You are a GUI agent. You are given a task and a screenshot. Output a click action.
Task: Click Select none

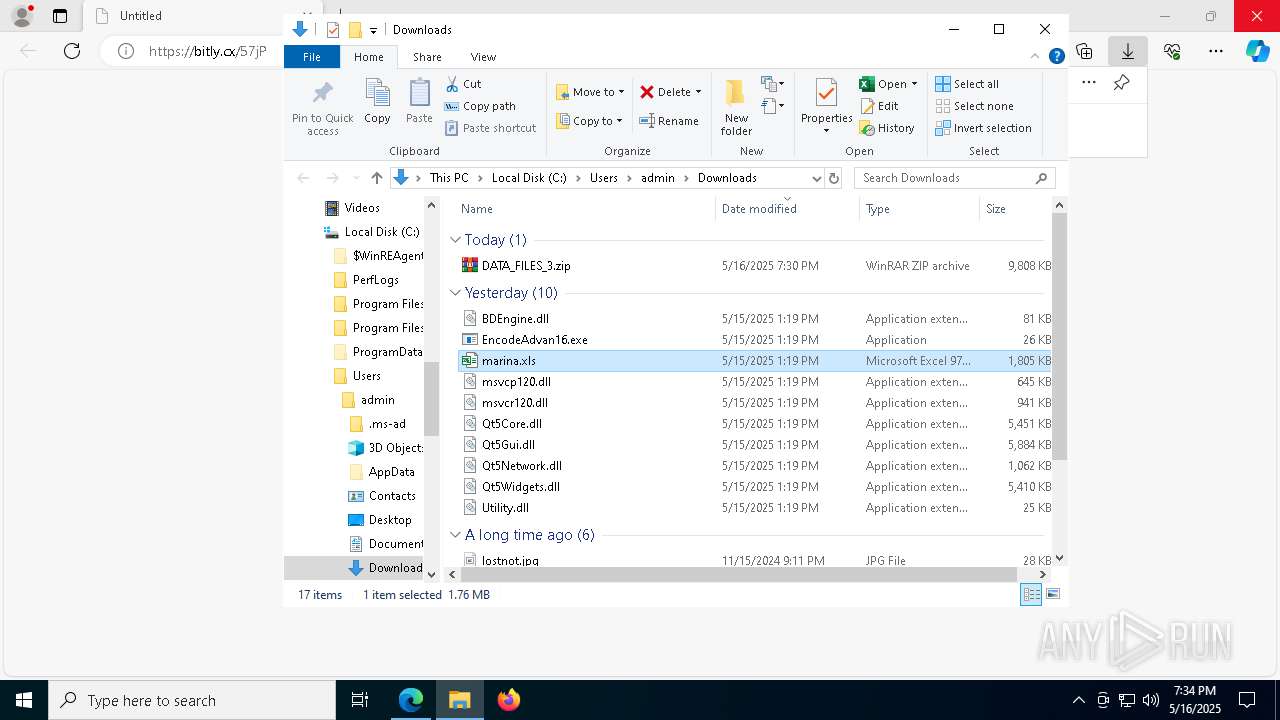[x=974, y=106]
